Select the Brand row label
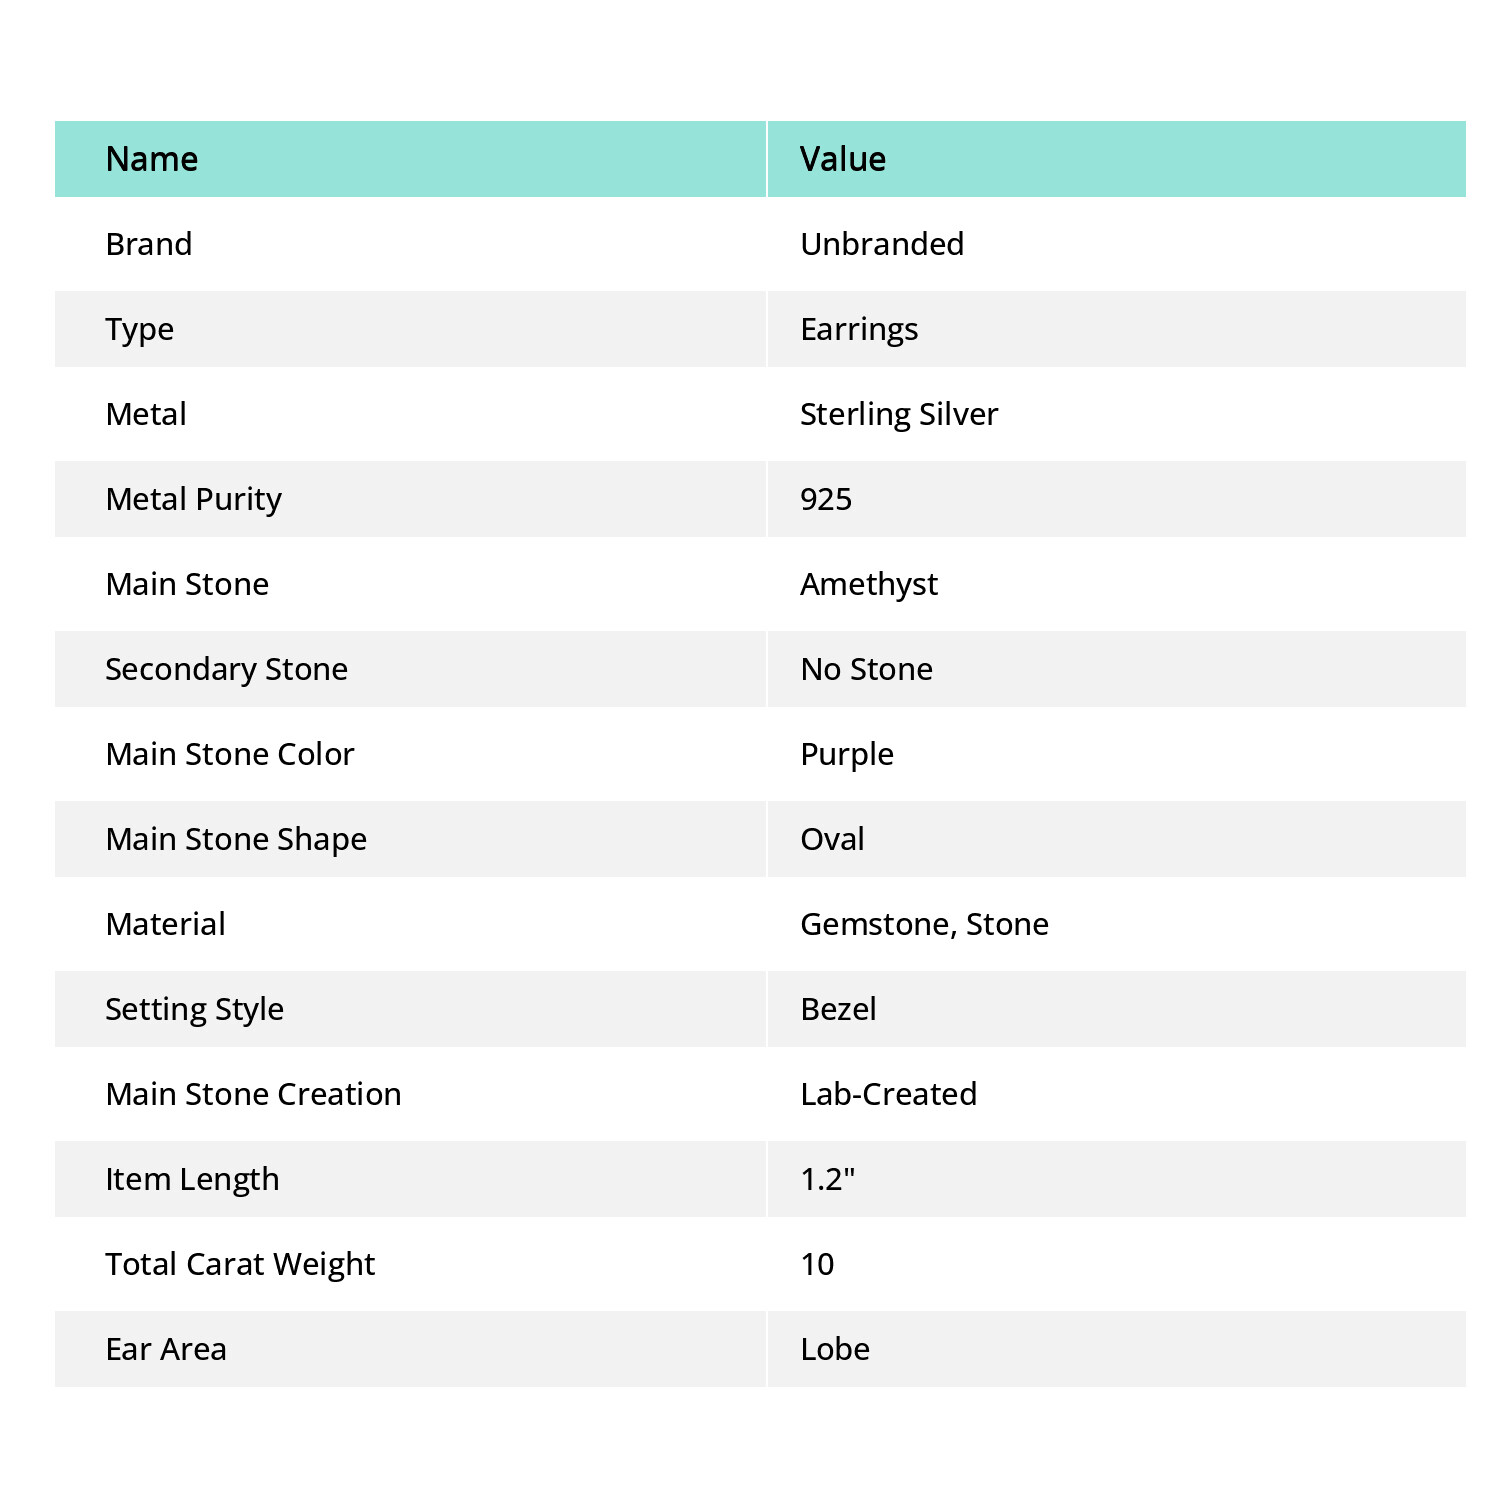The height and width of the screenshot is (1500, 1500). (149, 244)
